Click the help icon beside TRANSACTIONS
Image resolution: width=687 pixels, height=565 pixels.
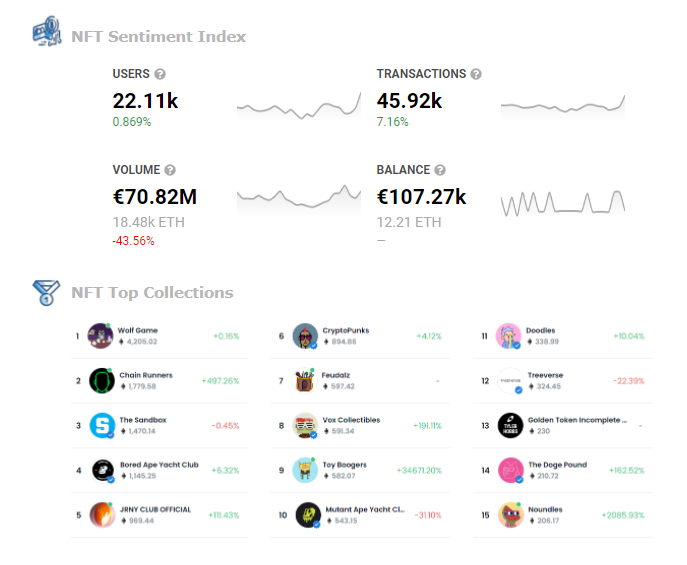(476, 74)
